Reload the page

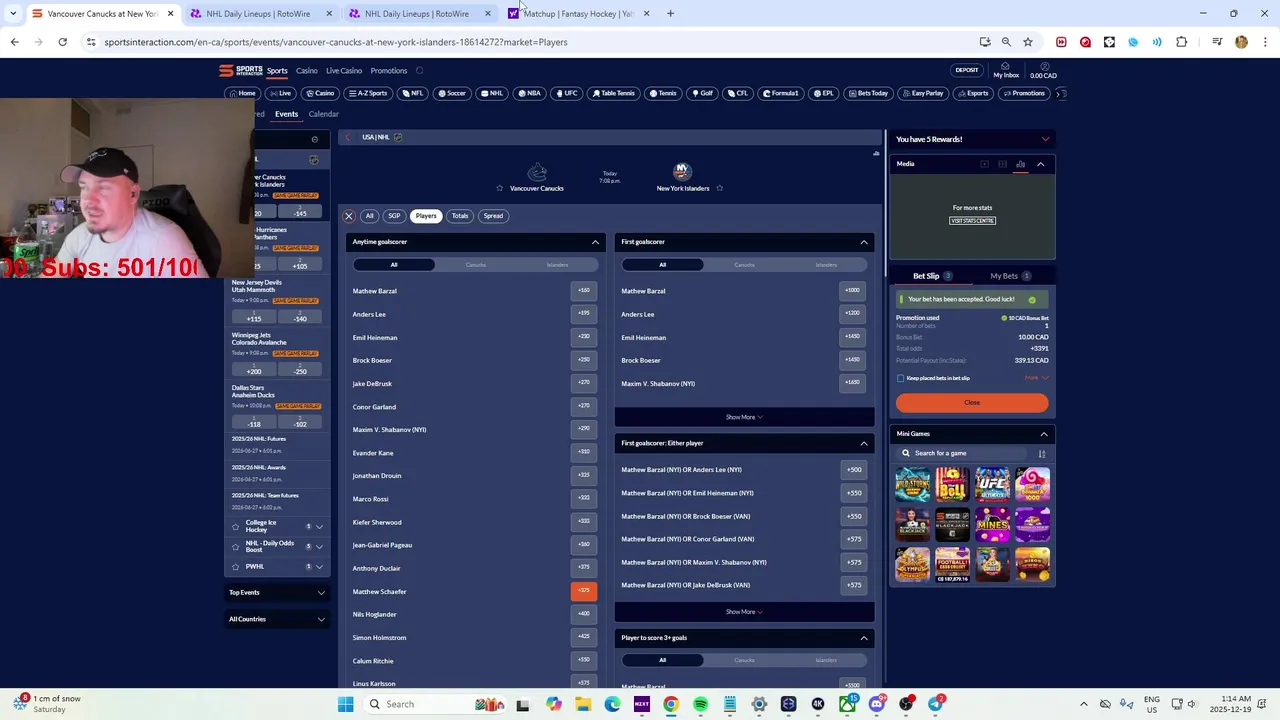(x=62, y=42)
